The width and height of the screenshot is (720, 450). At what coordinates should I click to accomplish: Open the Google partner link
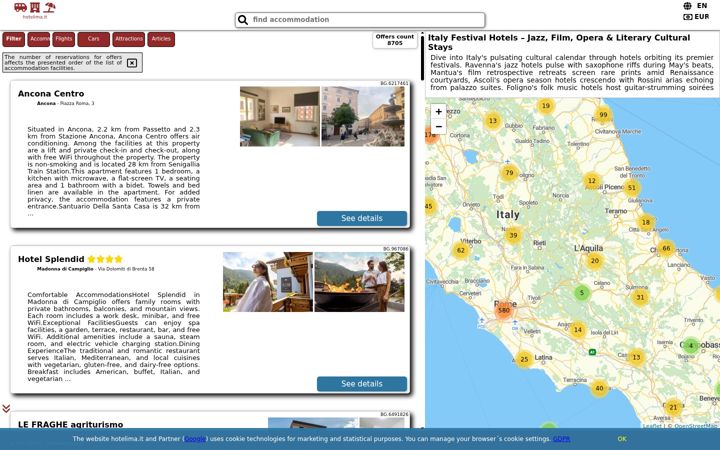point(195,439)
